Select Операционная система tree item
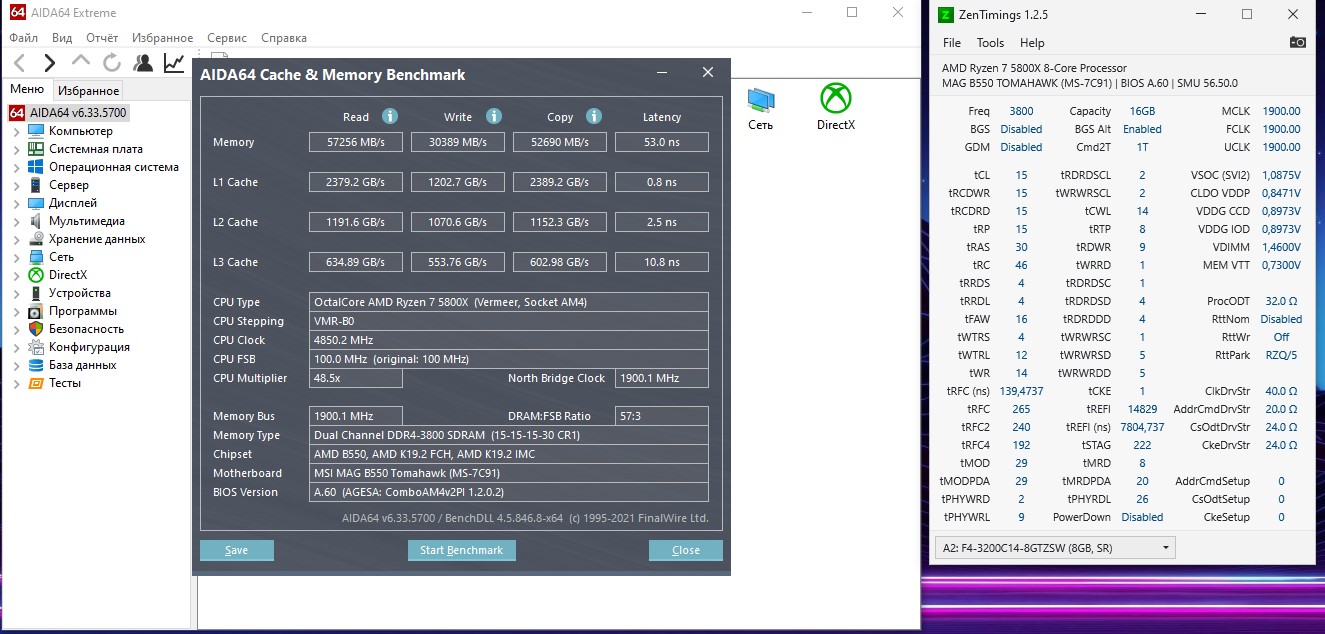 pos(113,167)
